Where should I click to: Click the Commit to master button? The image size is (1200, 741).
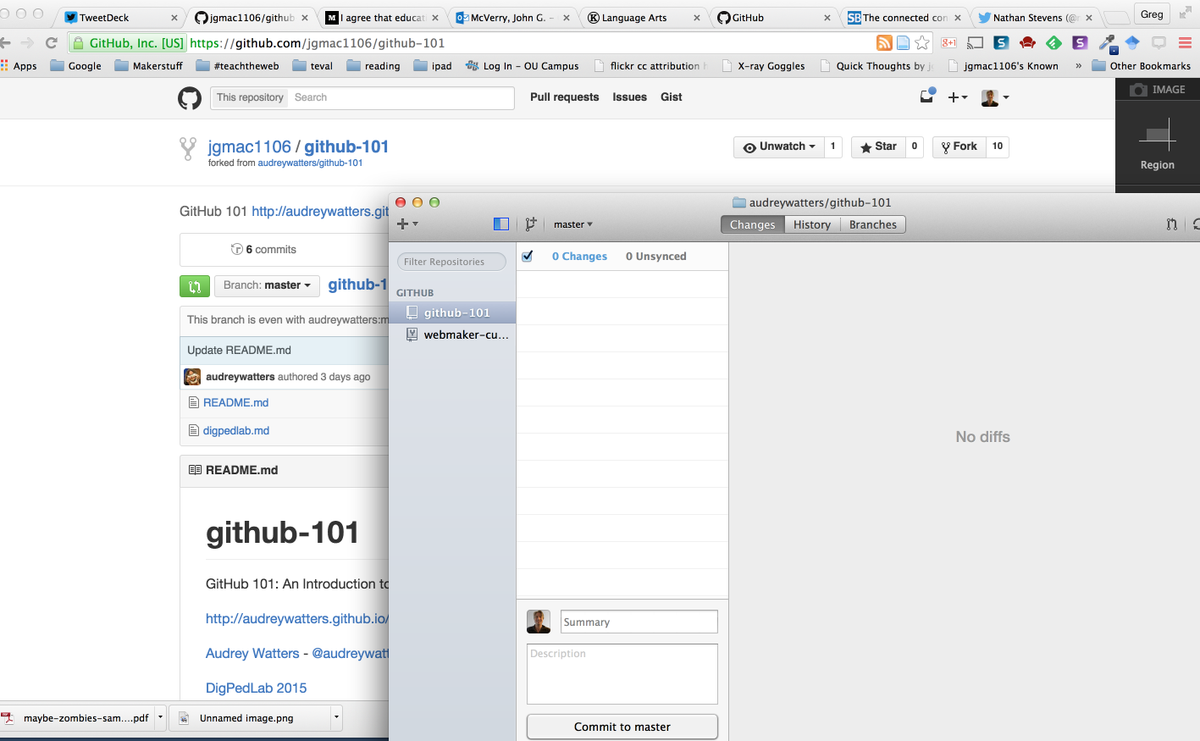[622, 727]
